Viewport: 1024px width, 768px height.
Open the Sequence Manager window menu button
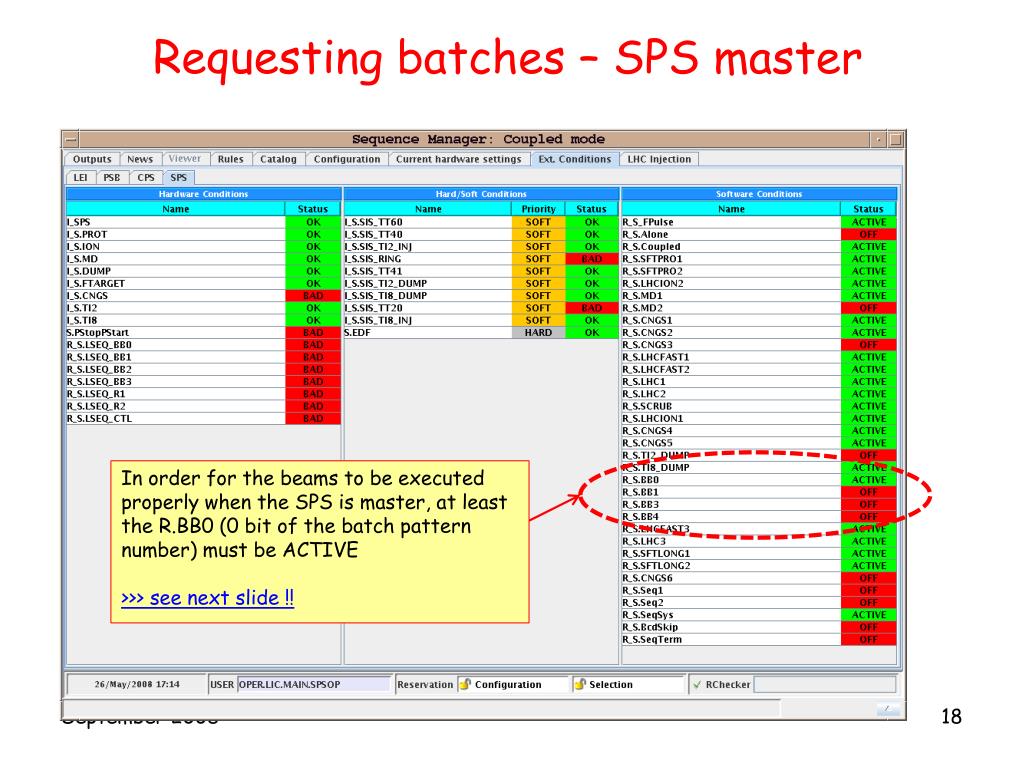(71, 139)
